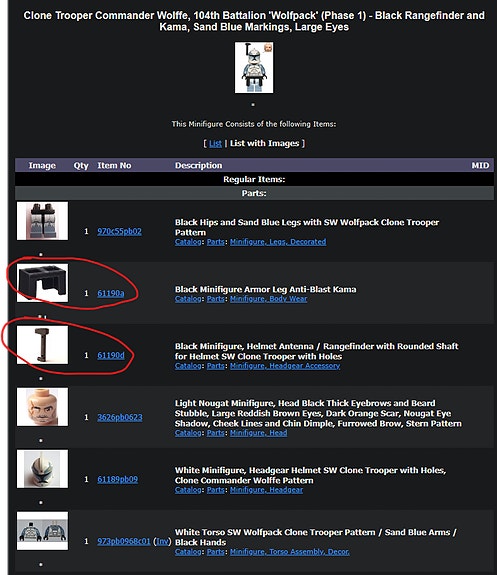Open Minifigure, Headgear Accessory category link
This screenshot has height=575, width=497.
[x=285, y=366]
